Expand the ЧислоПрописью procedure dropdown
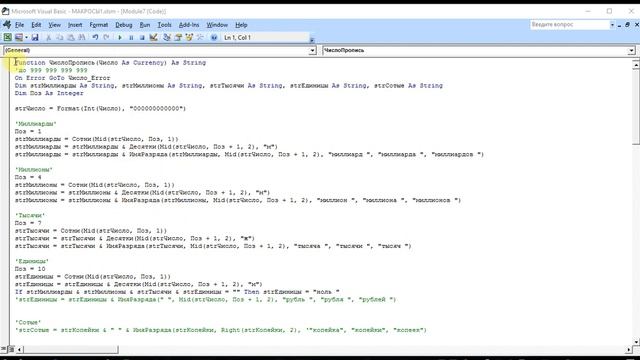Screen dimensions: 640x360 631,51
